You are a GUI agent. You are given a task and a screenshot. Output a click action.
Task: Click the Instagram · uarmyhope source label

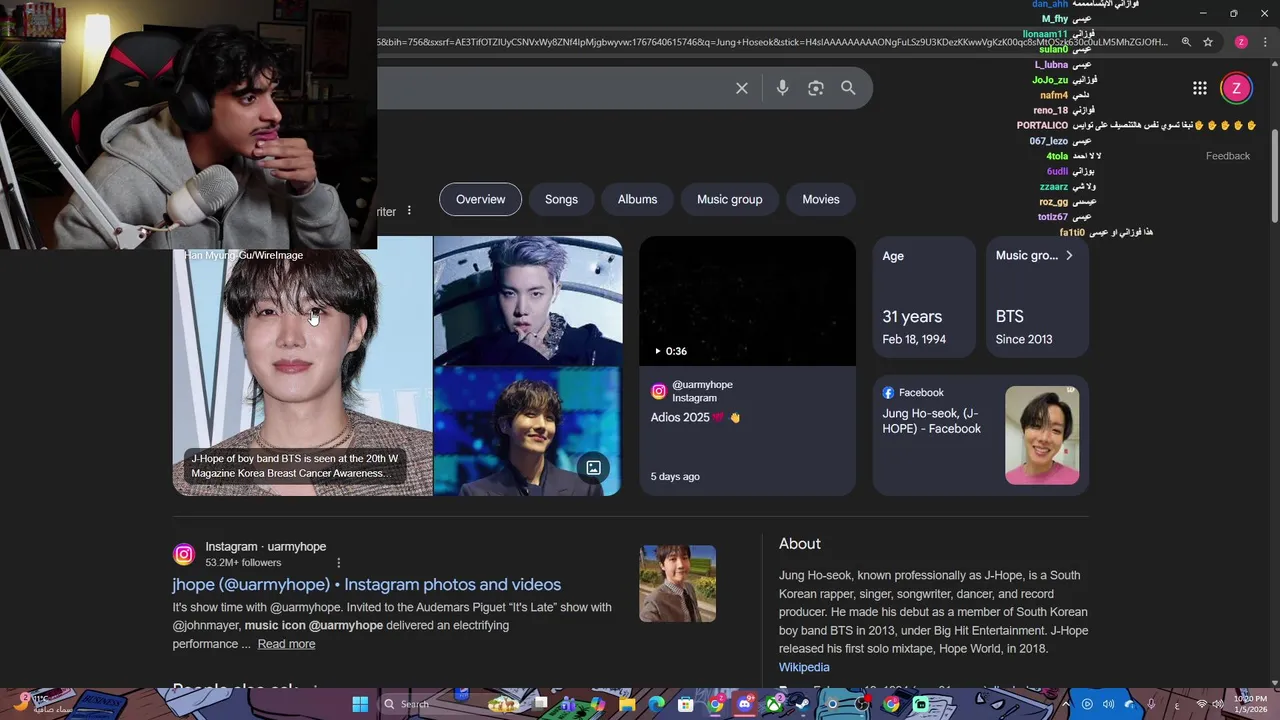coord(266,547)
